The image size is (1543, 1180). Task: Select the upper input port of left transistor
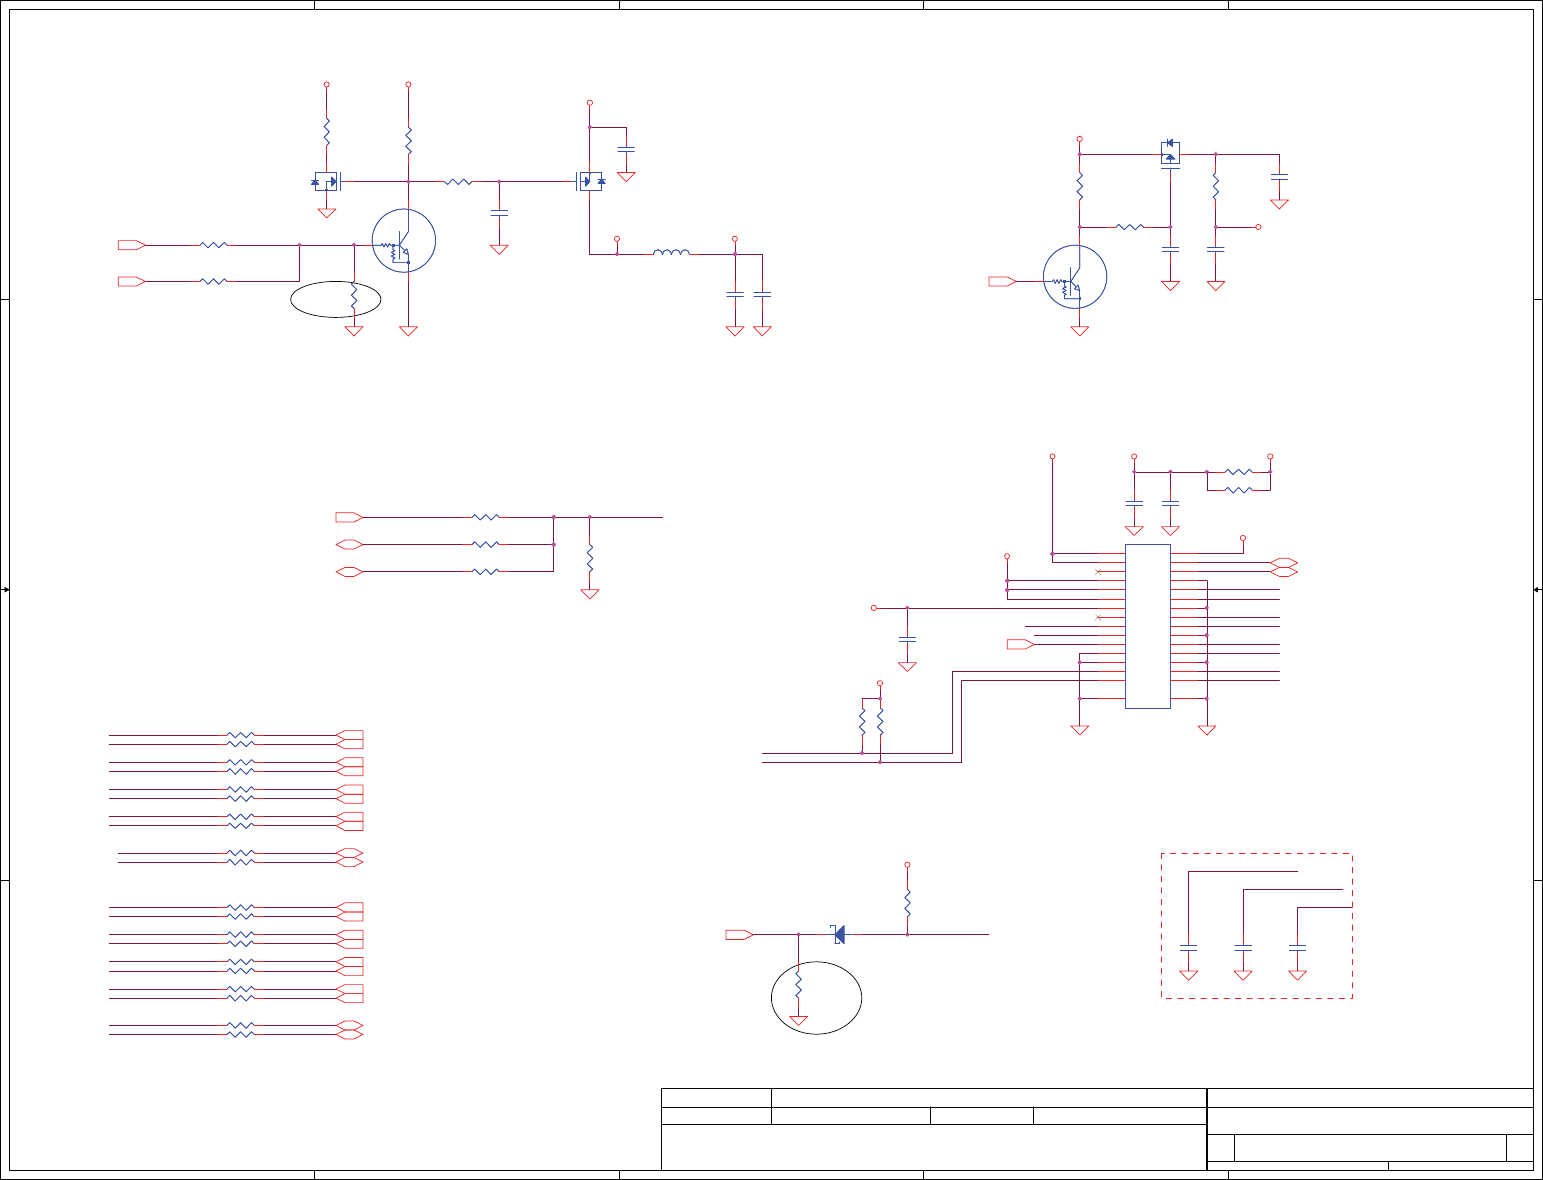[131, 244]
